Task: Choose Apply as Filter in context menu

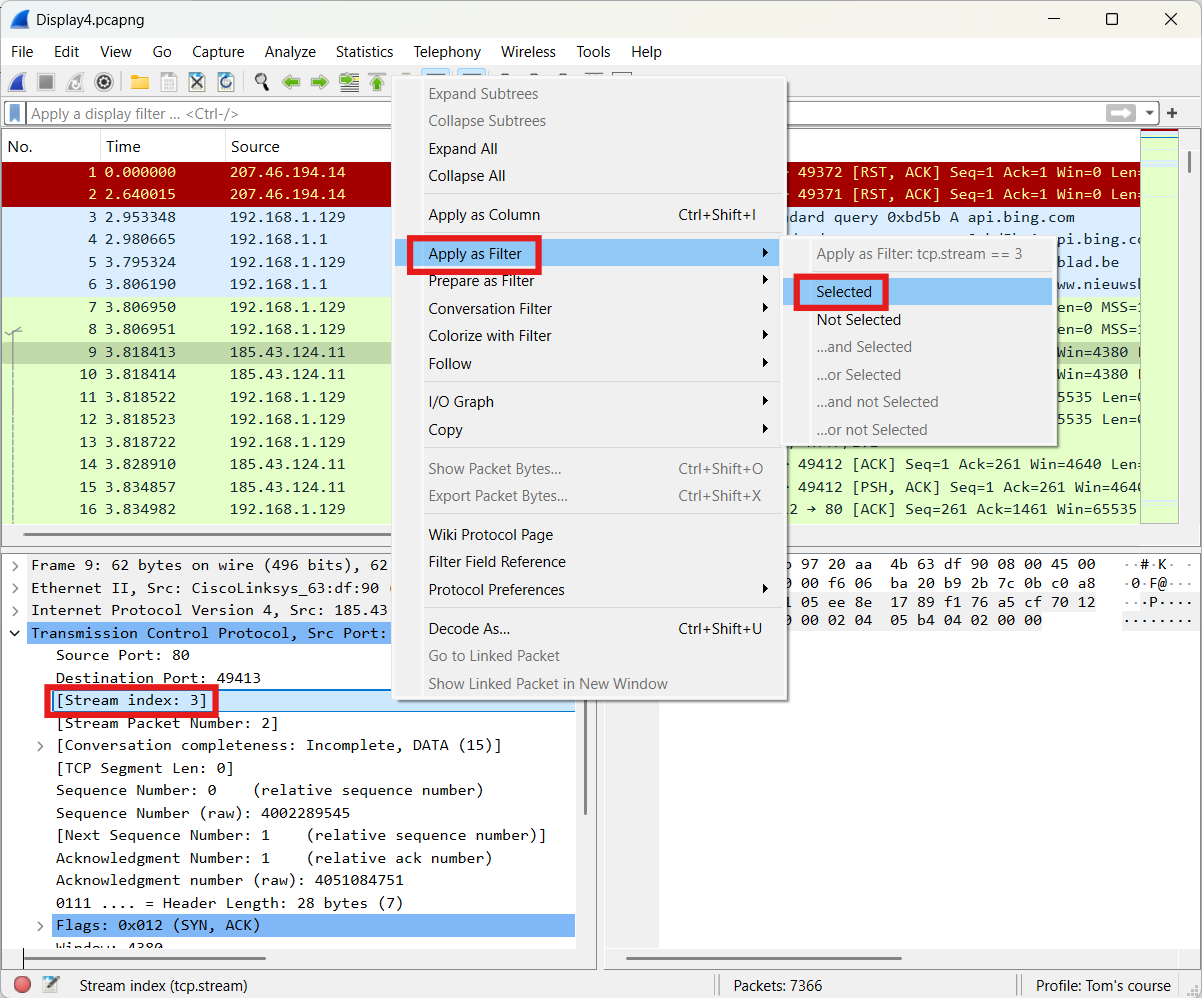Action: click(x=587, y=254)
